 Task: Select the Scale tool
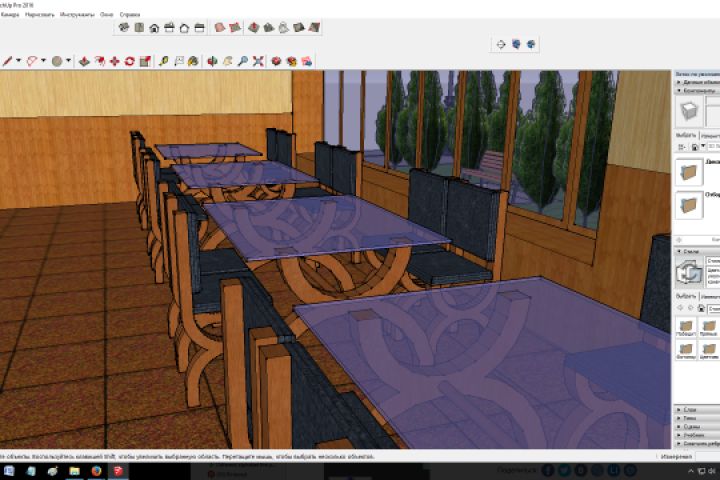click(x=145, y=61)
